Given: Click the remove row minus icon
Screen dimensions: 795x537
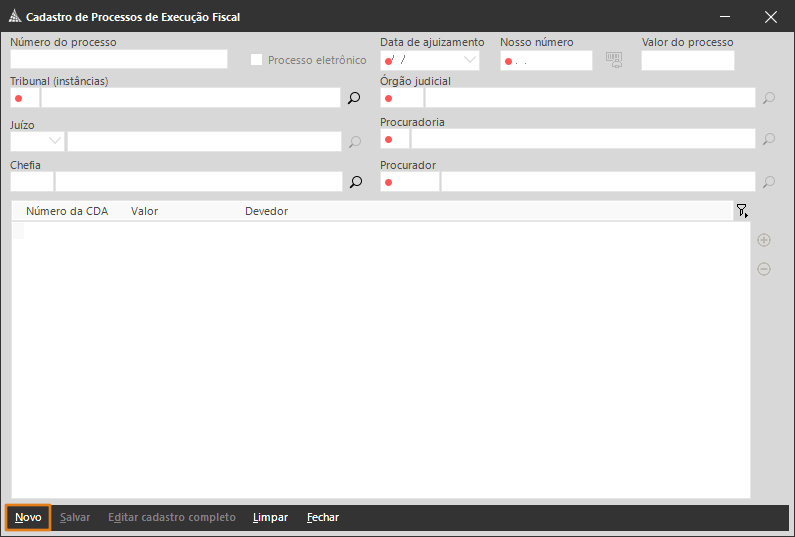Looking at the screenshot, I should (764, 269).
